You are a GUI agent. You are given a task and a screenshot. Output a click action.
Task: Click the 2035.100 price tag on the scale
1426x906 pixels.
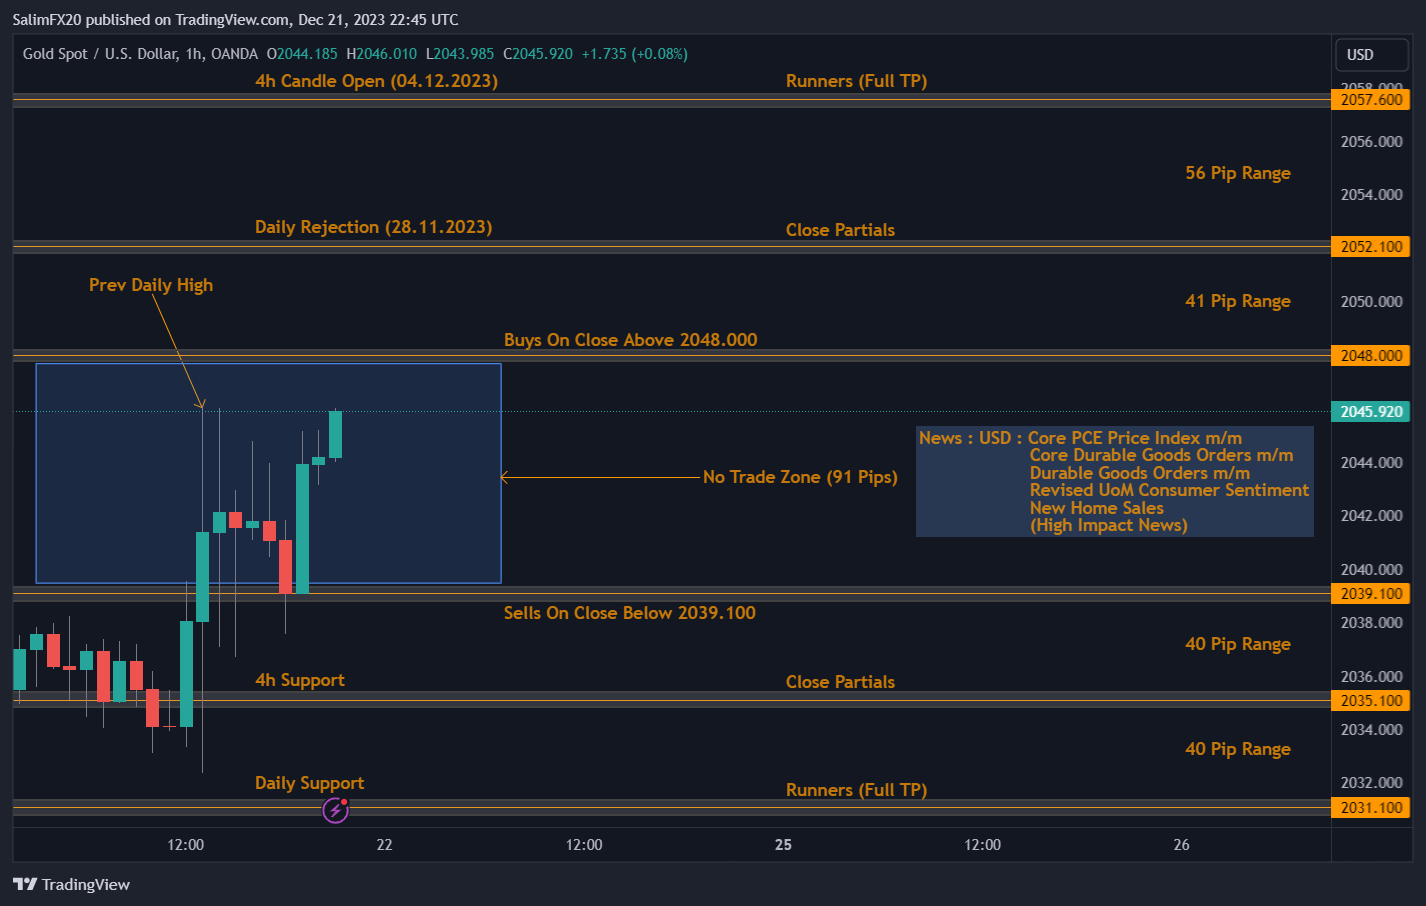pos(1370,700)
